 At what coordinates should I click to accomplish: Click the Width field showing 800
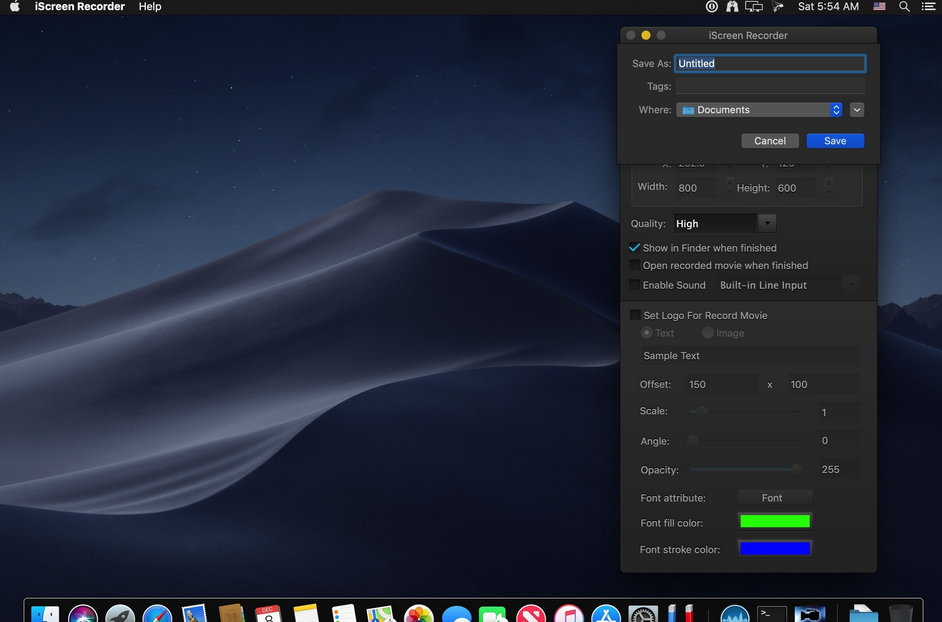click(x=697, y=188)
